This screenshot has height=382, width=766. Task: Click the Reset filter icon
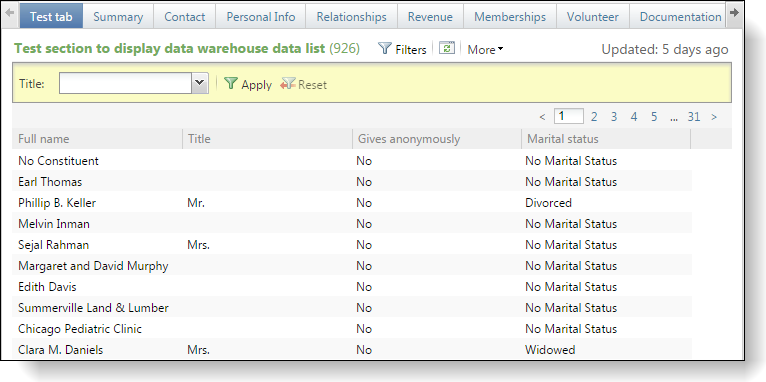click(x=288, y=84)
